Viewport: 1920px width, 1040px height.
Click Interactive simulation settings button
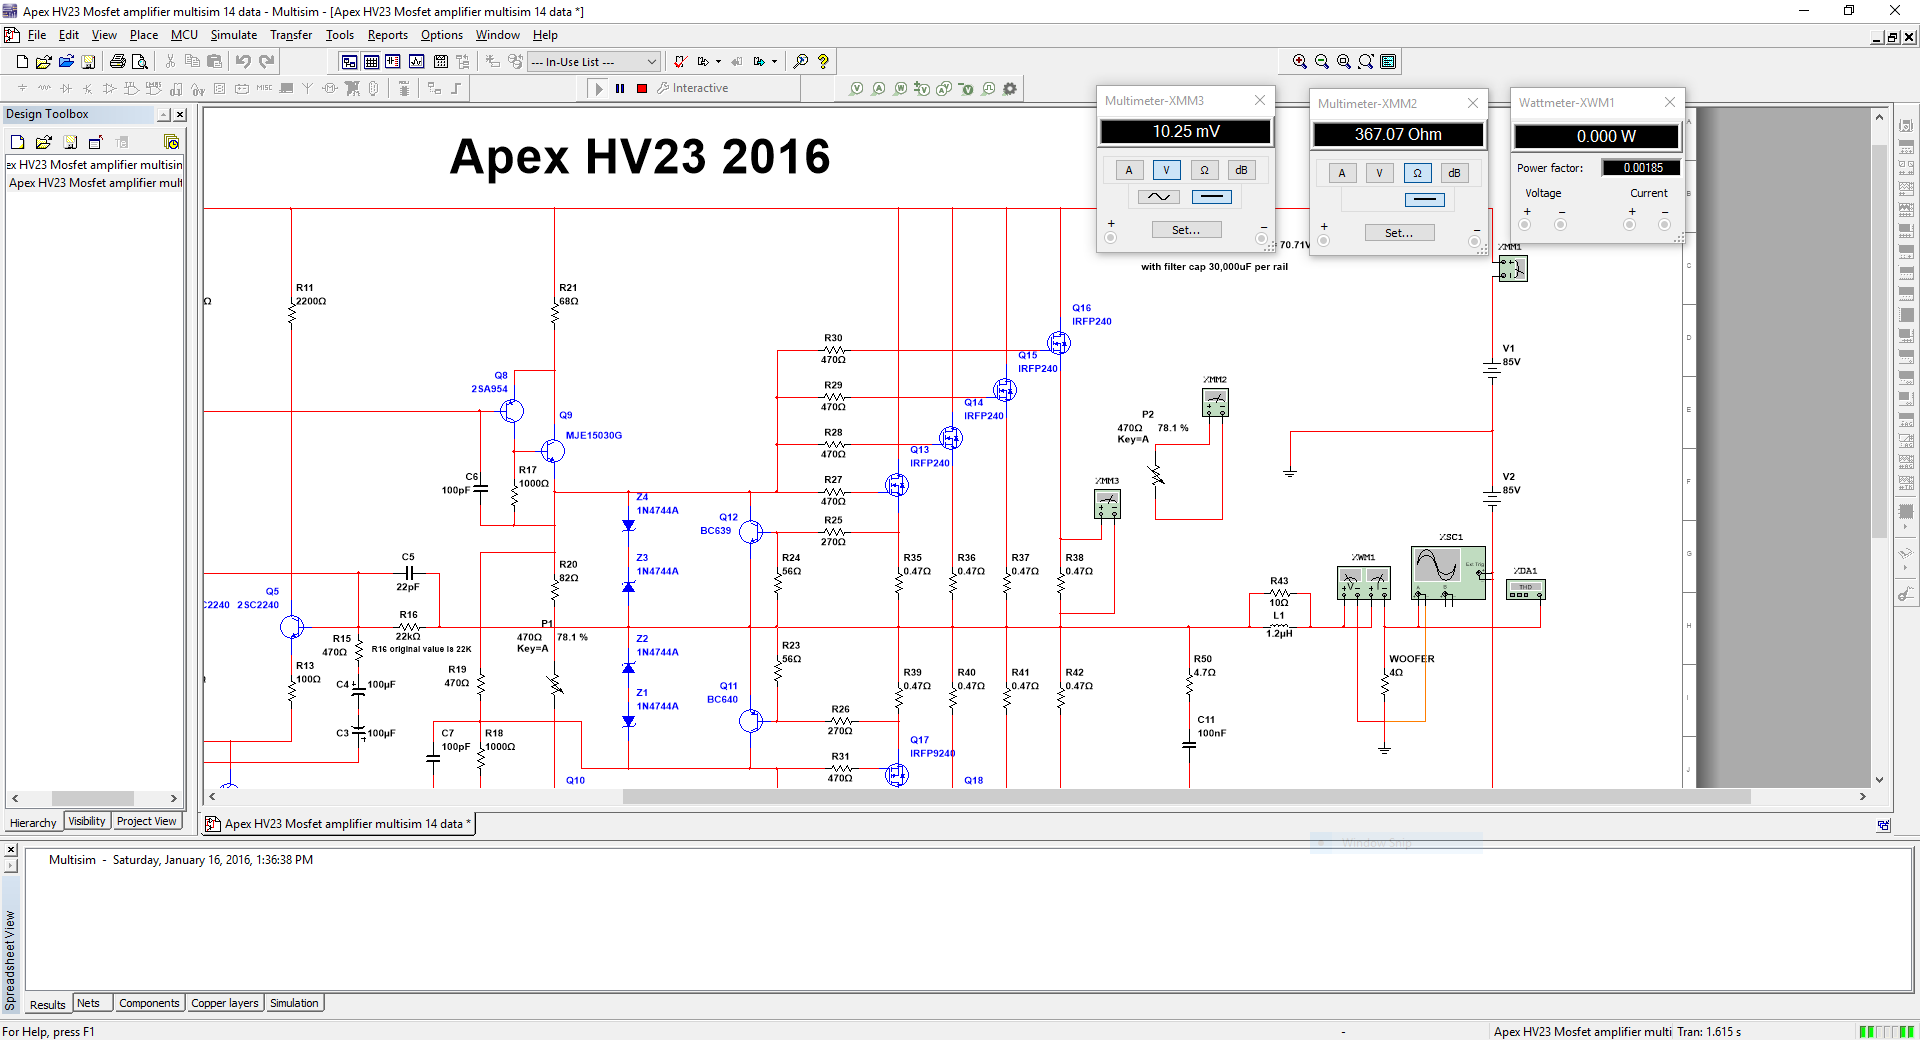pyautogui.click(x=693, y=89)
